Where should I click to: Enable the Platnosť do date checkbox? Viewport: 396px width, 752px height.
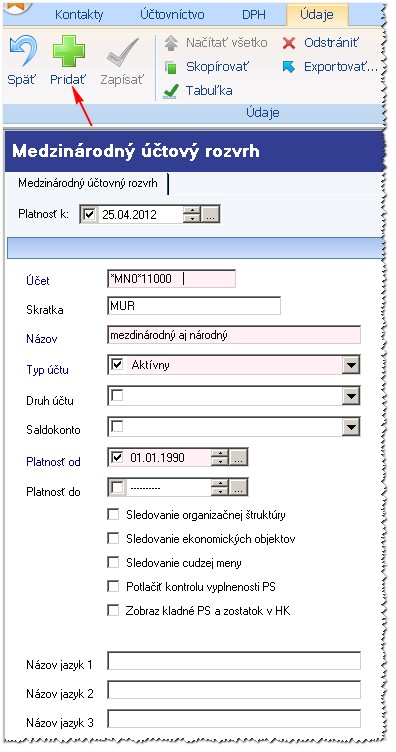click(x=116, y=488)
